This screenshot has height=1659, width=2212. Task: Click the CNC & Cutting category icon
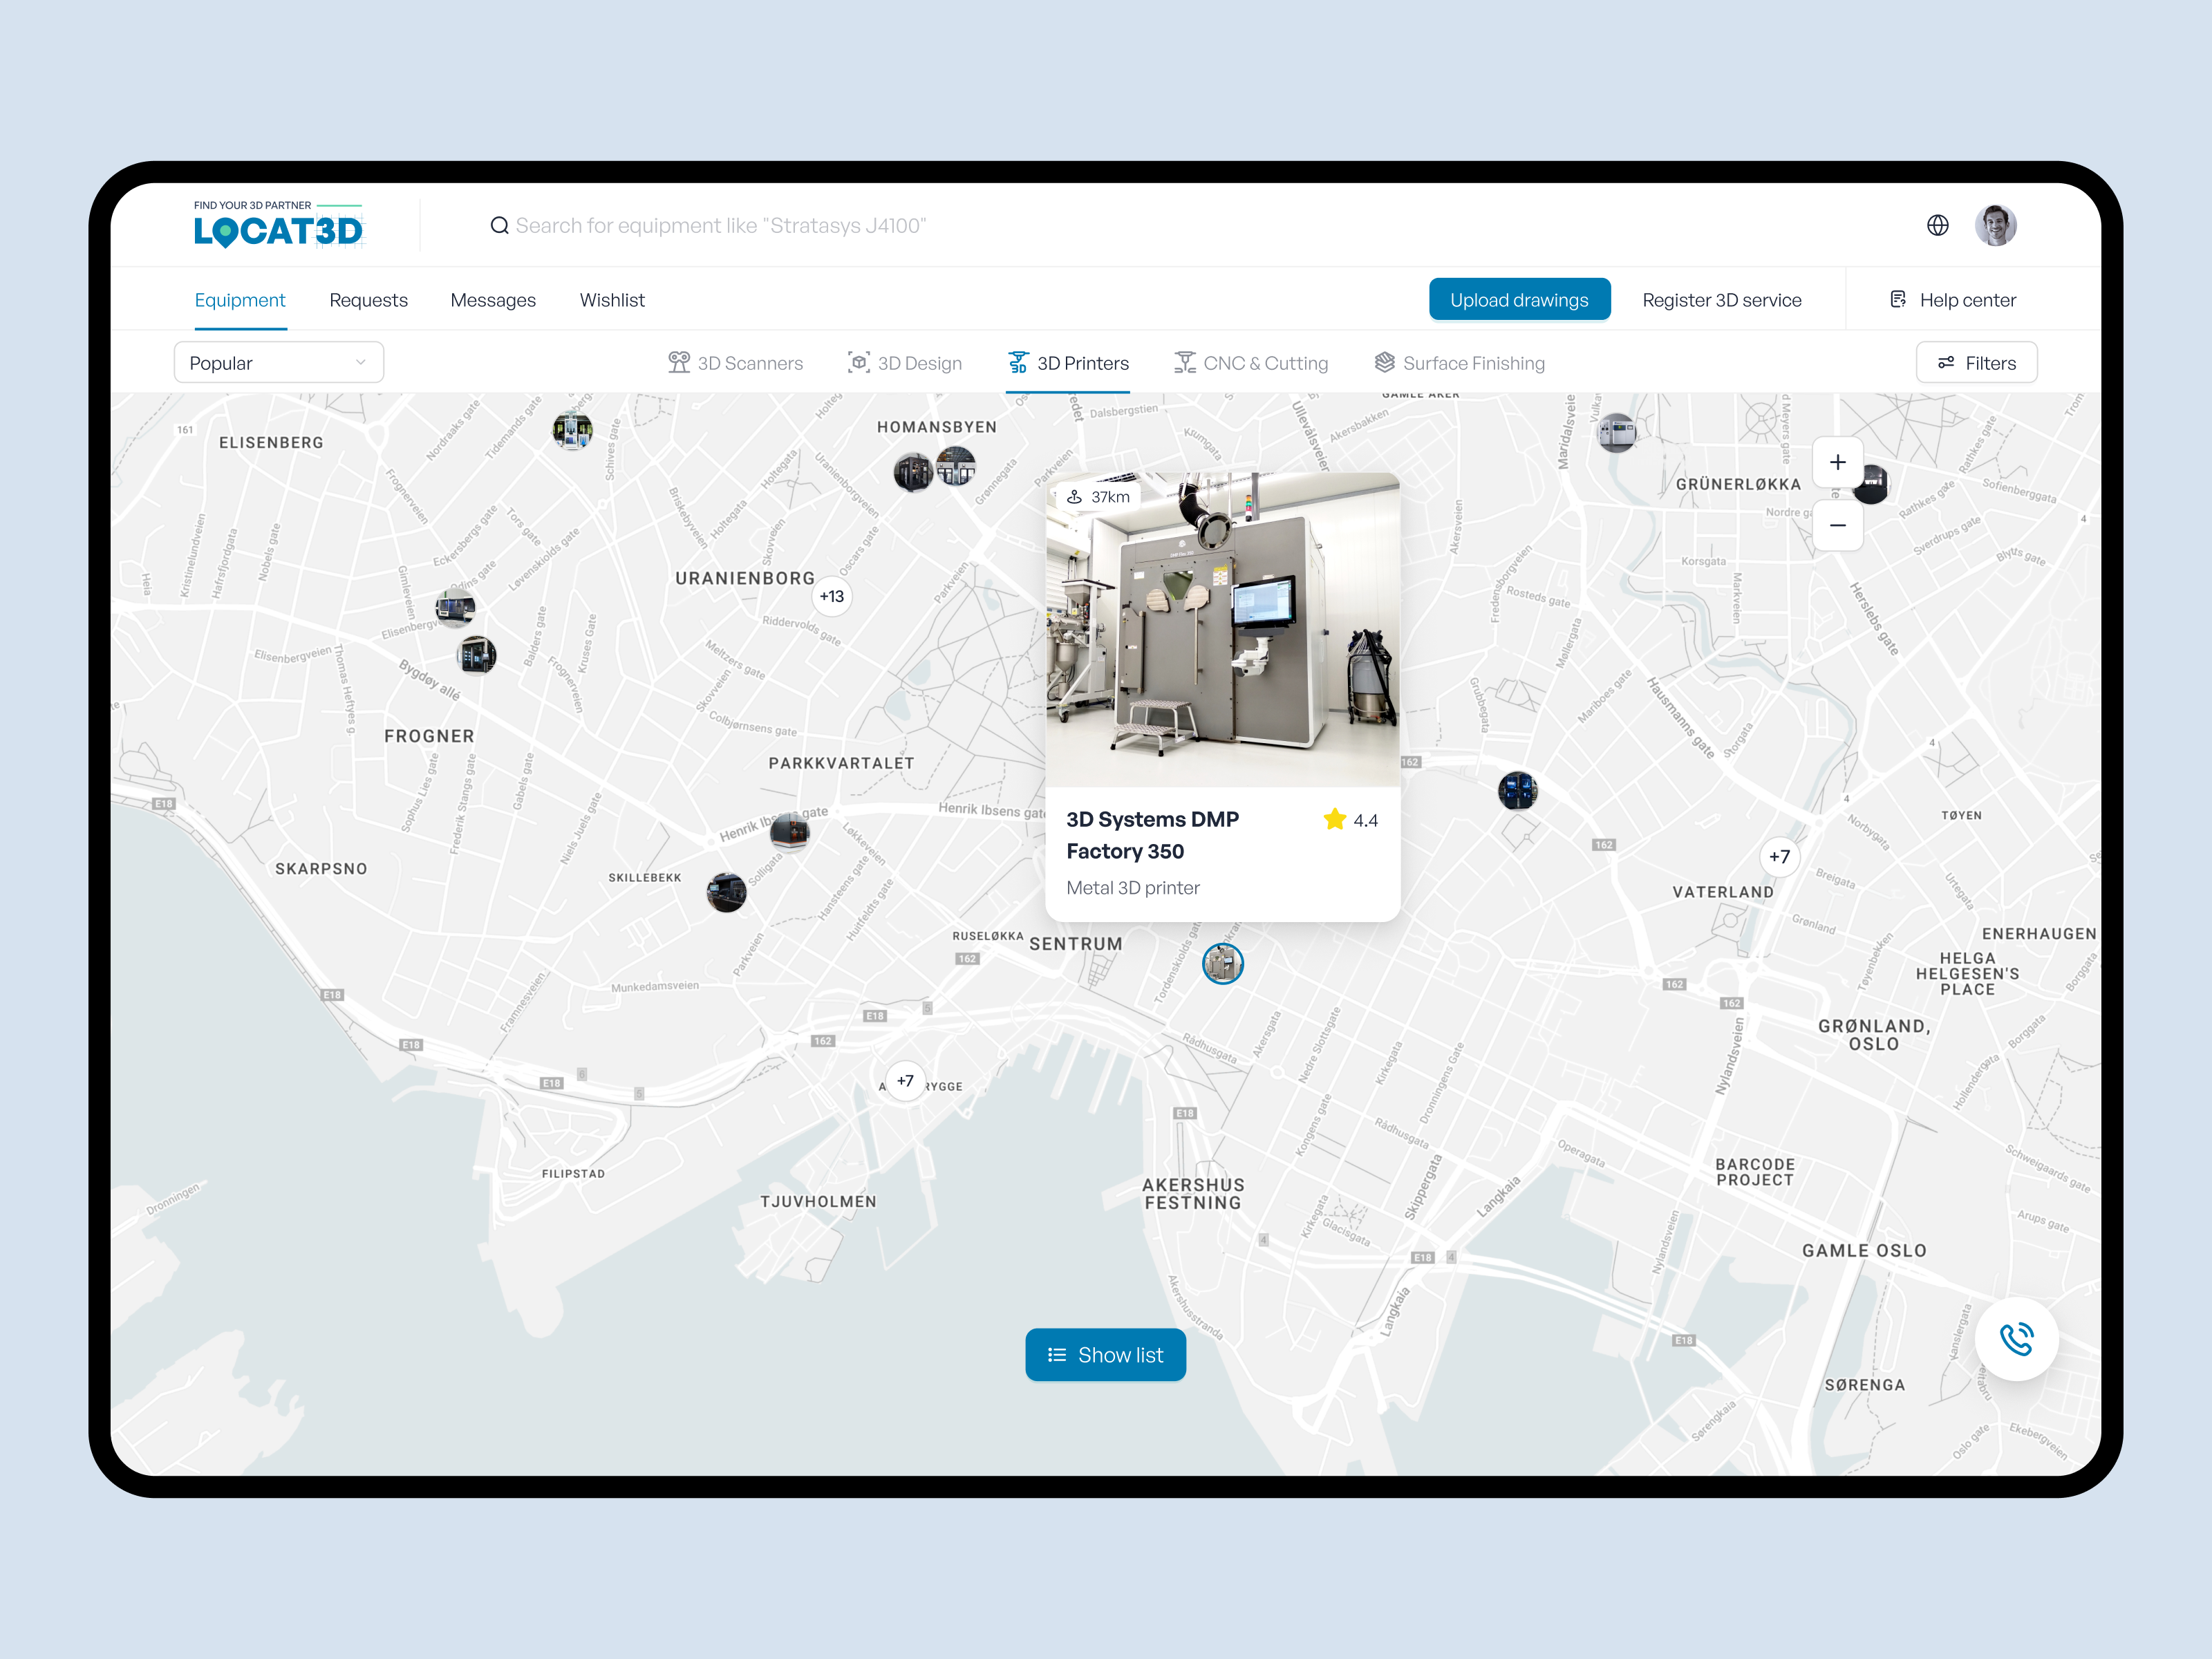tap(1185, 362)
